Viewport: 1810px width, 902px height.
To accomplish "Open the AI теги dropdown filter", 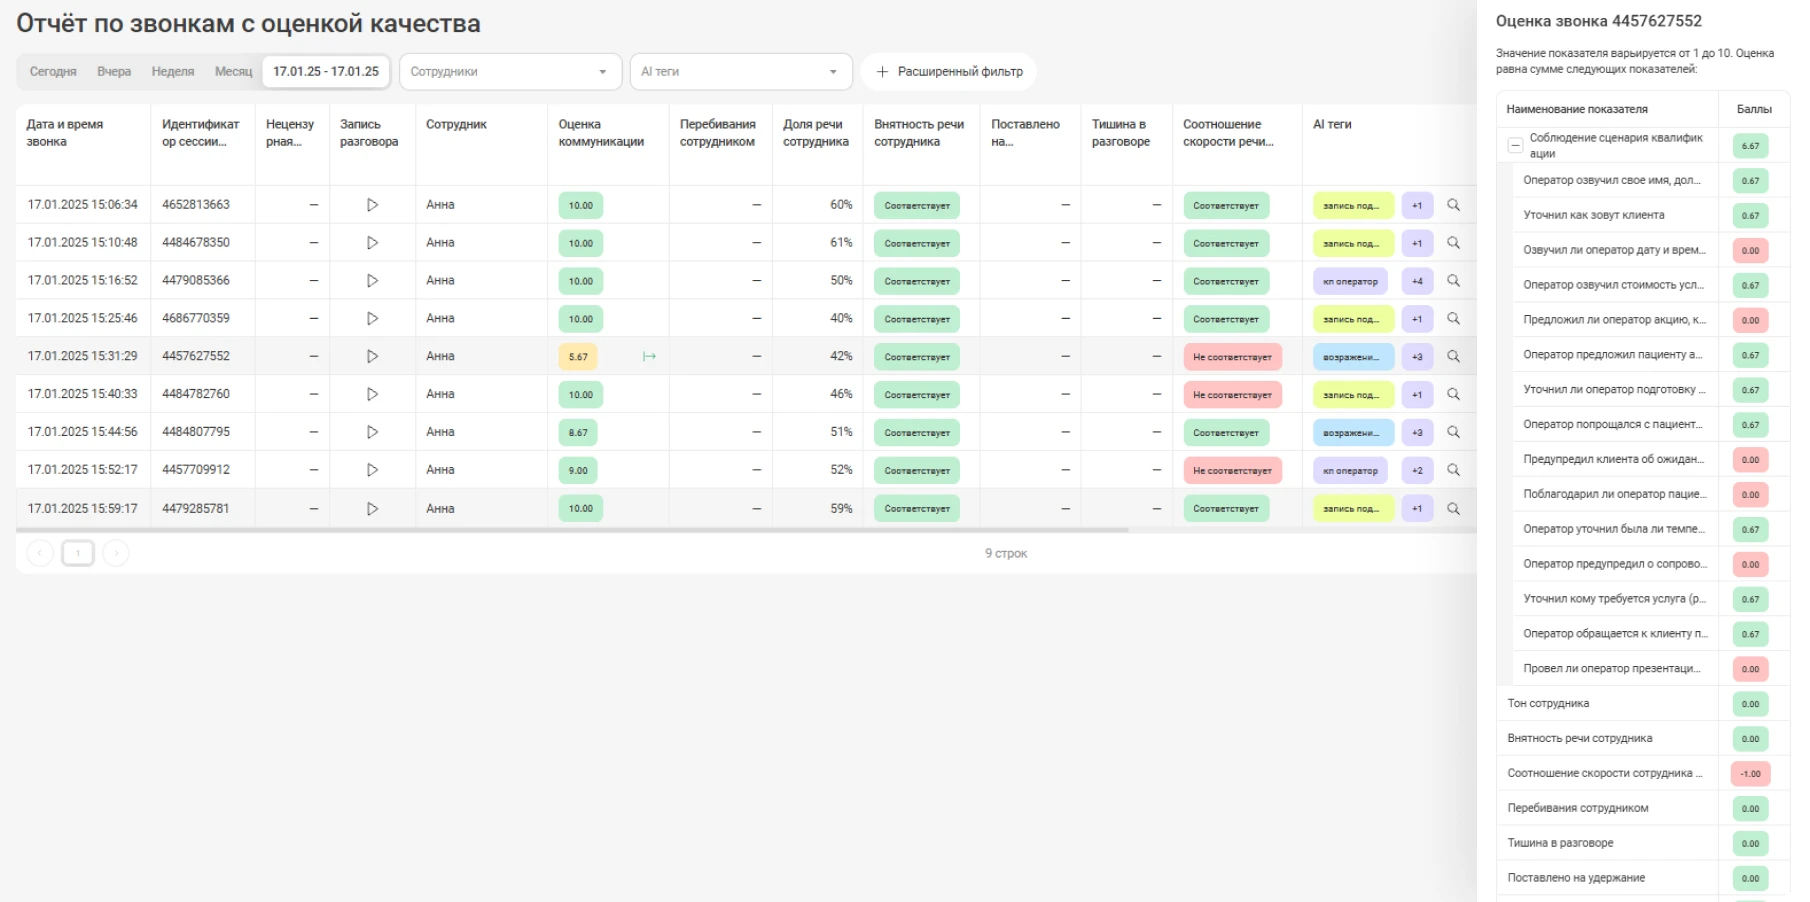I will pyautogui.click(x=740, y=72).
